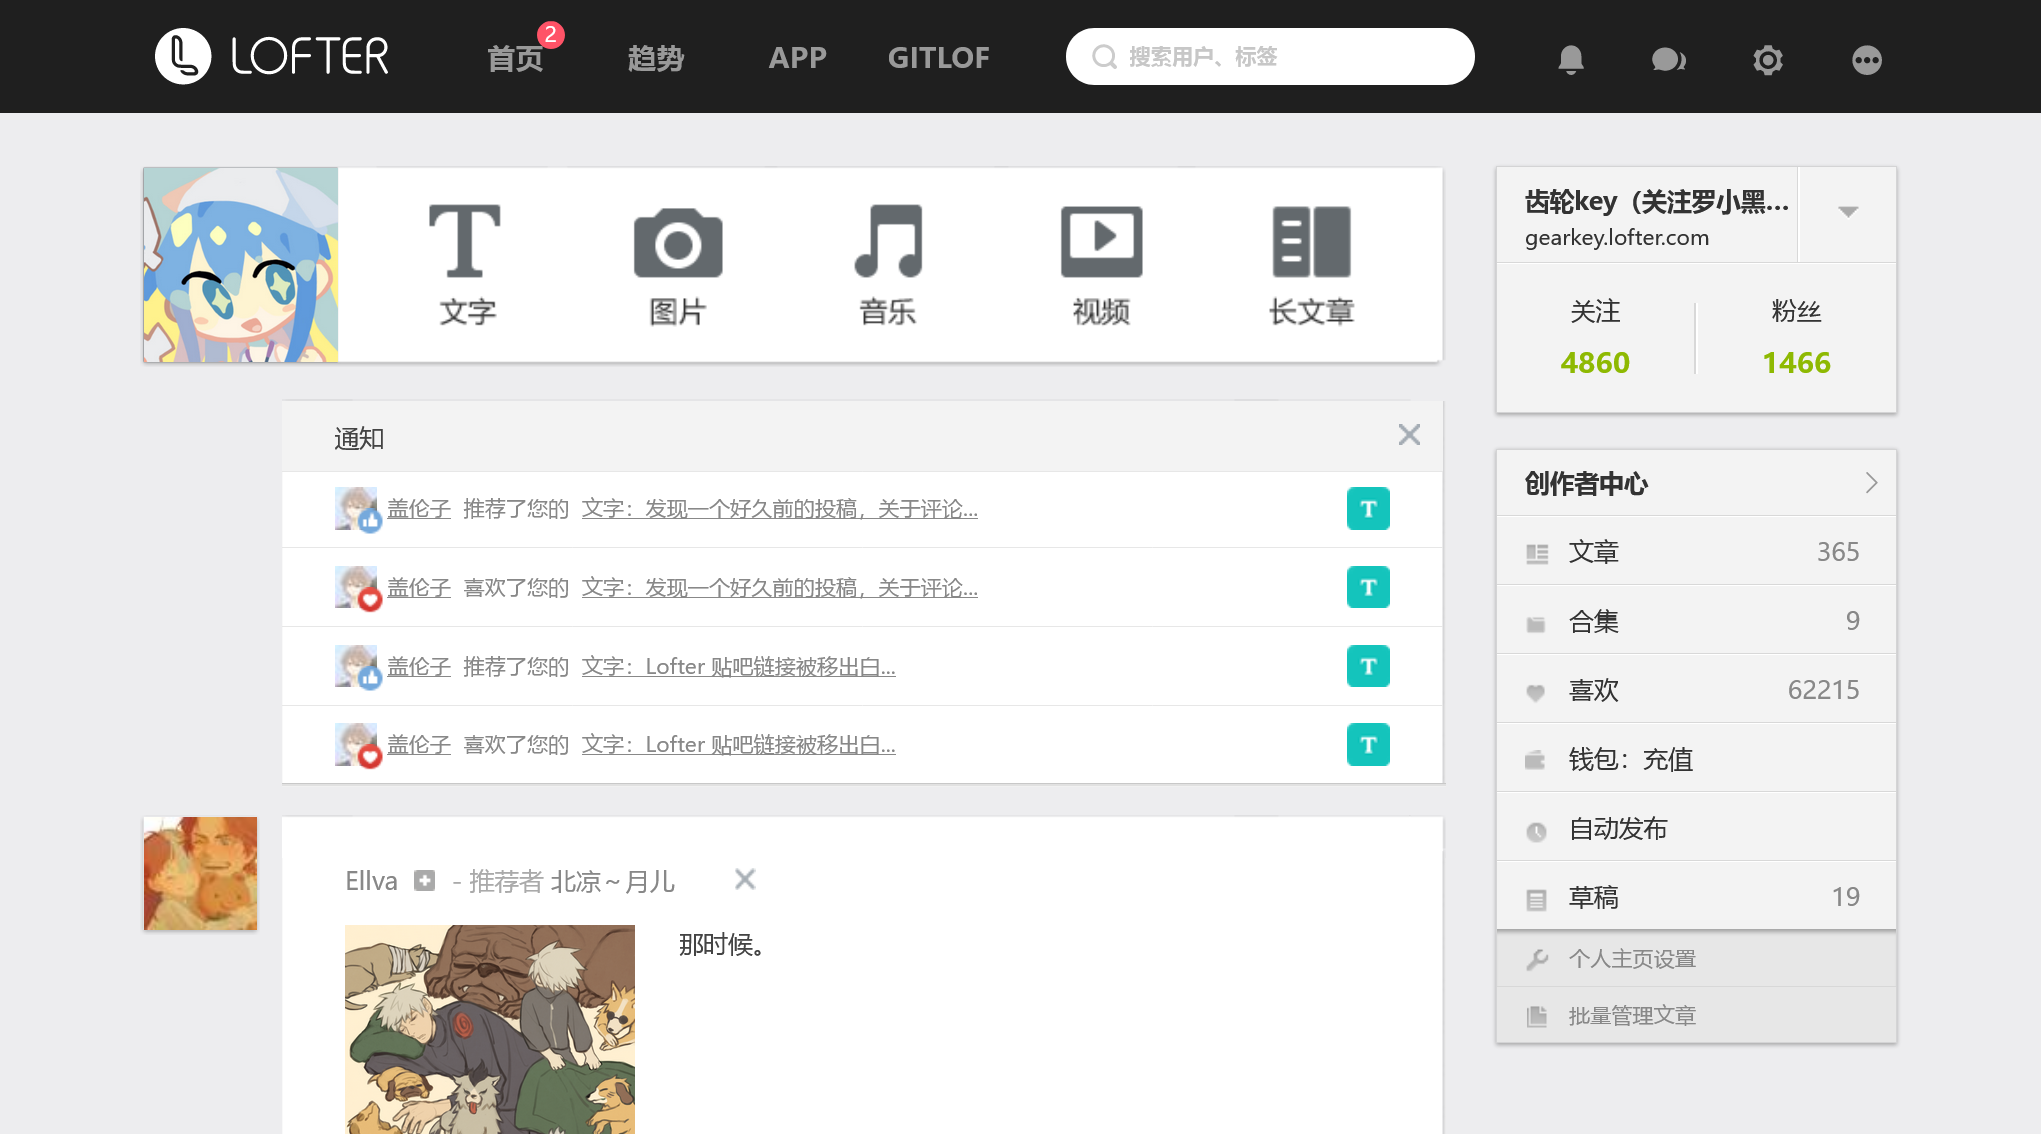Viewport: 2041px width, 1134px height.
Task: Click the teal T badge on first notification
Action: coord(1368,509)
